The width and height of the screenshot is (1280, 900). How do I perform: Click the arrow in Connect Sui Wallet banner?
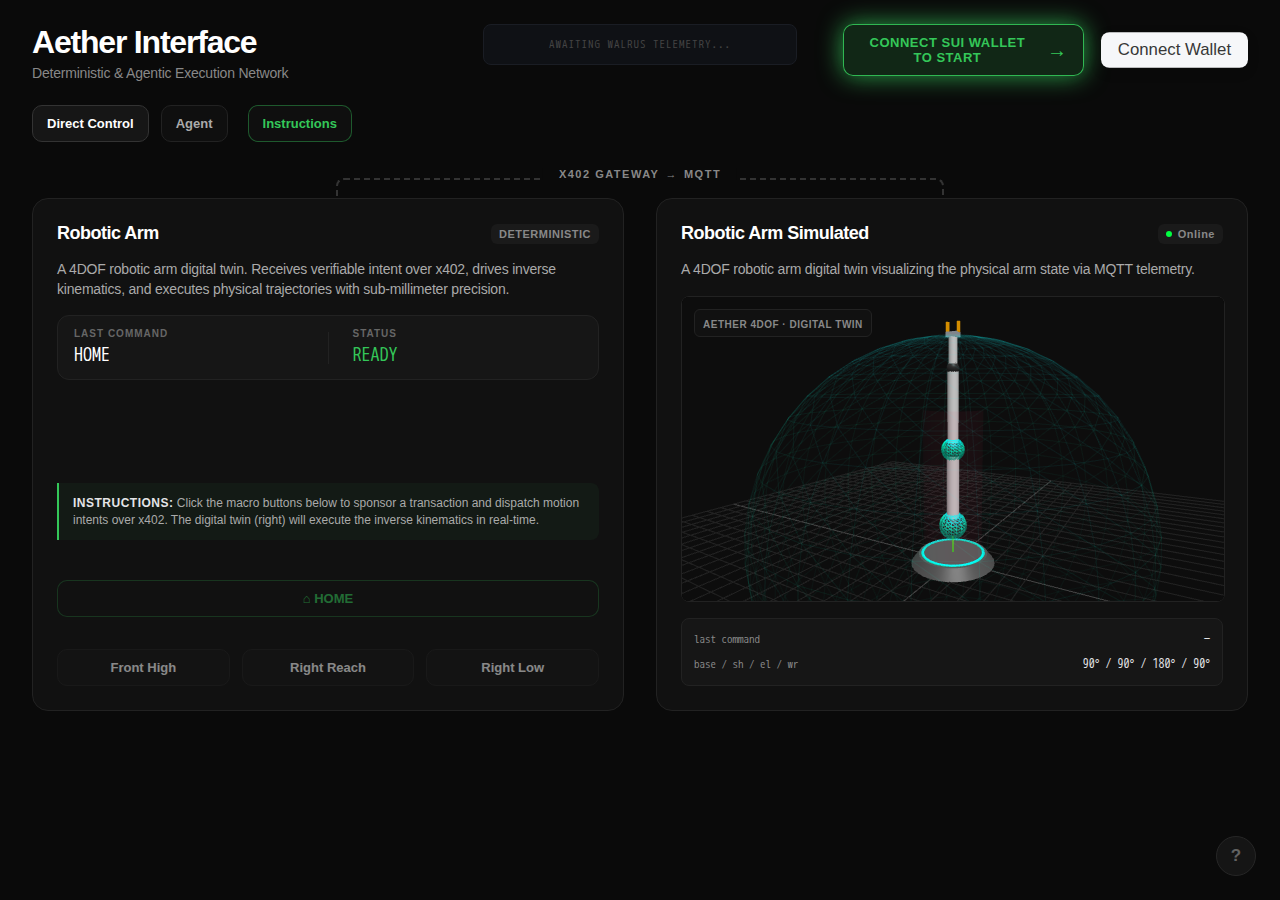pos(1056,51)
